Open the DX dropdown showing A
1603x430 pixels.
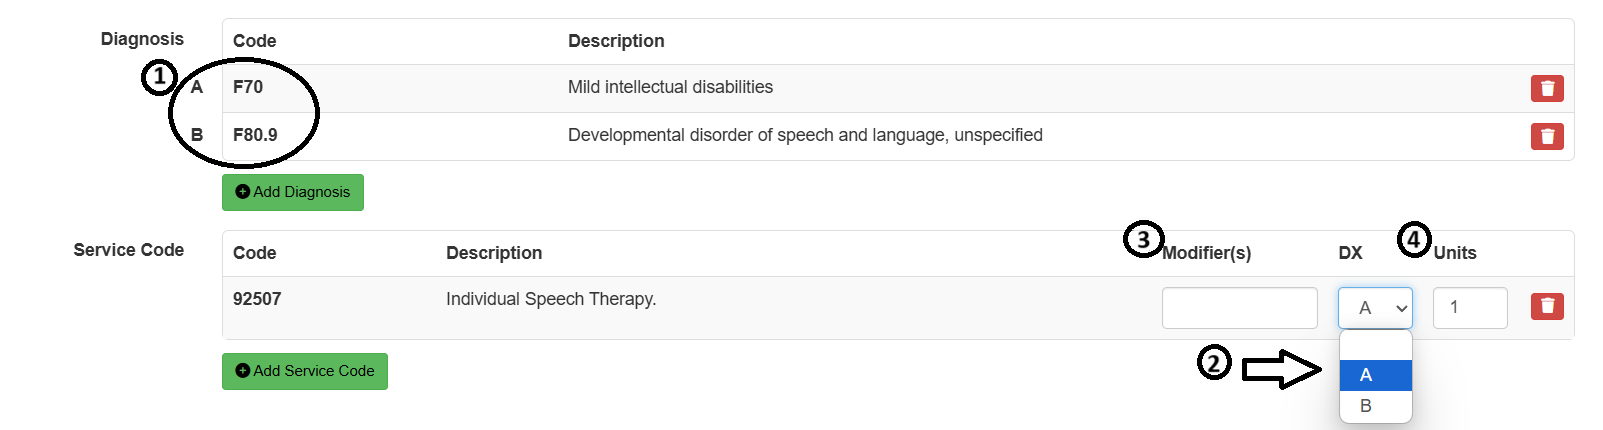coord(1375,308)
